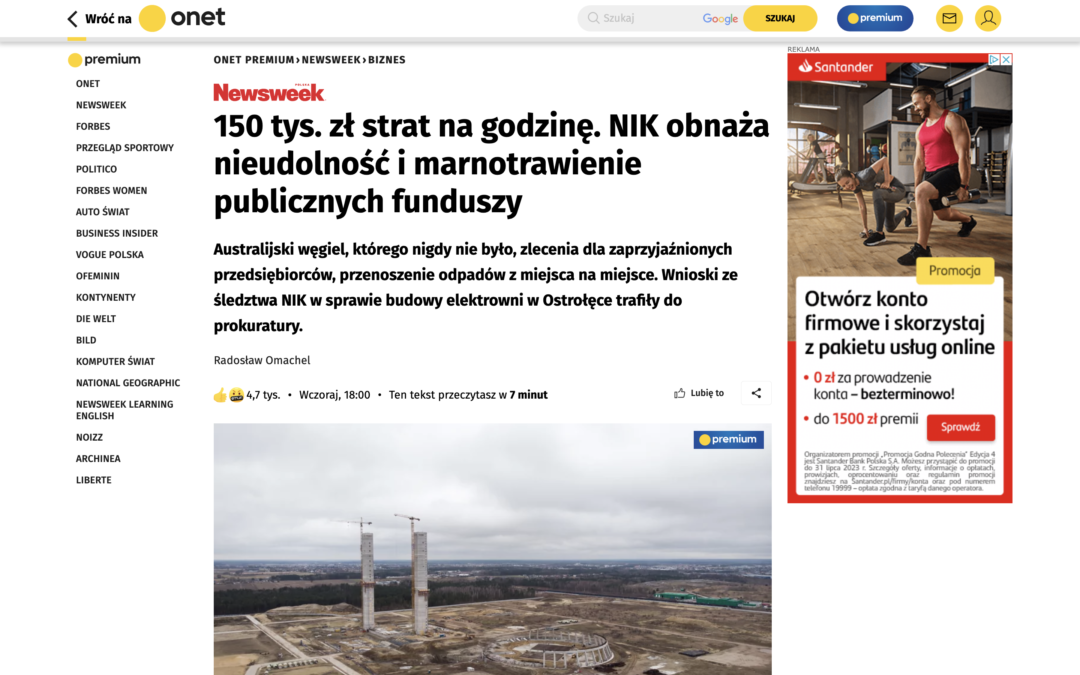Viewport: 1080px width, 675px height.
Task: Open FORBES in the sidebar menu
Action: coord(93,127)
